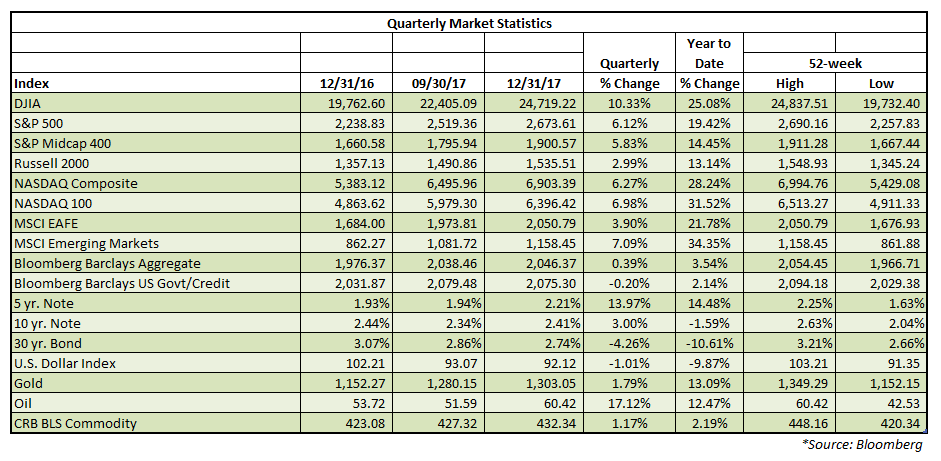
Task: Click the 52-week header cell
Action: tap(834, 63)
